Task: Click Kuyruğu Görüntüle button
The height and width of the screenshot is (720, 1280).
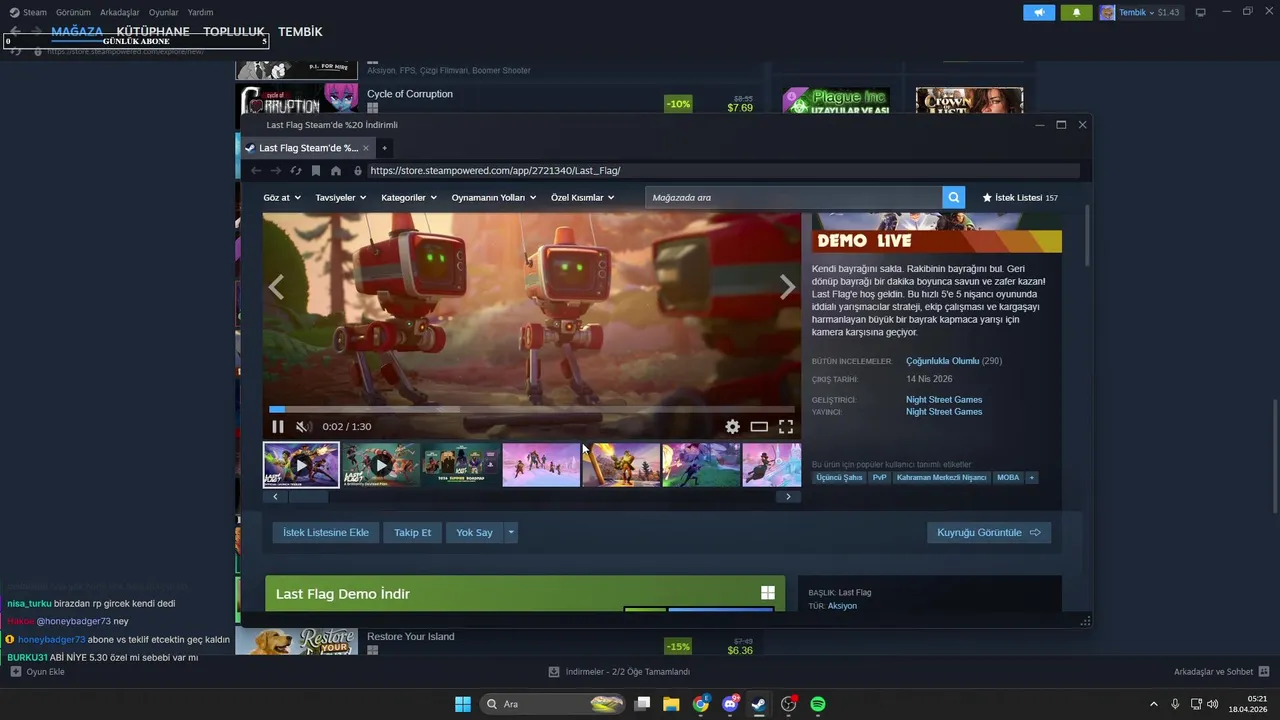Action: tap(989, 533)
